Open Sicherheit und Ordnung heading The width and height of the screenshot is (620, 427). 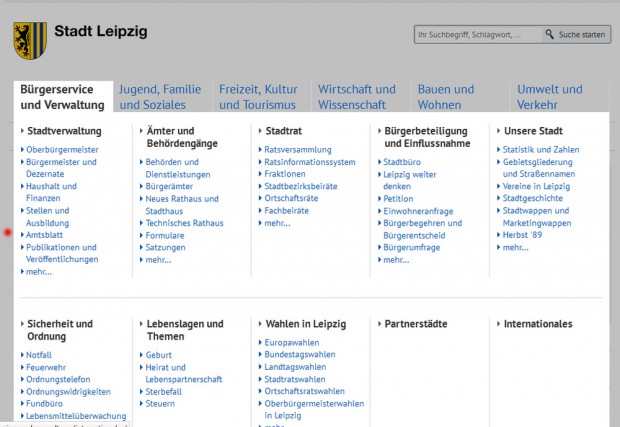(60, 330)
